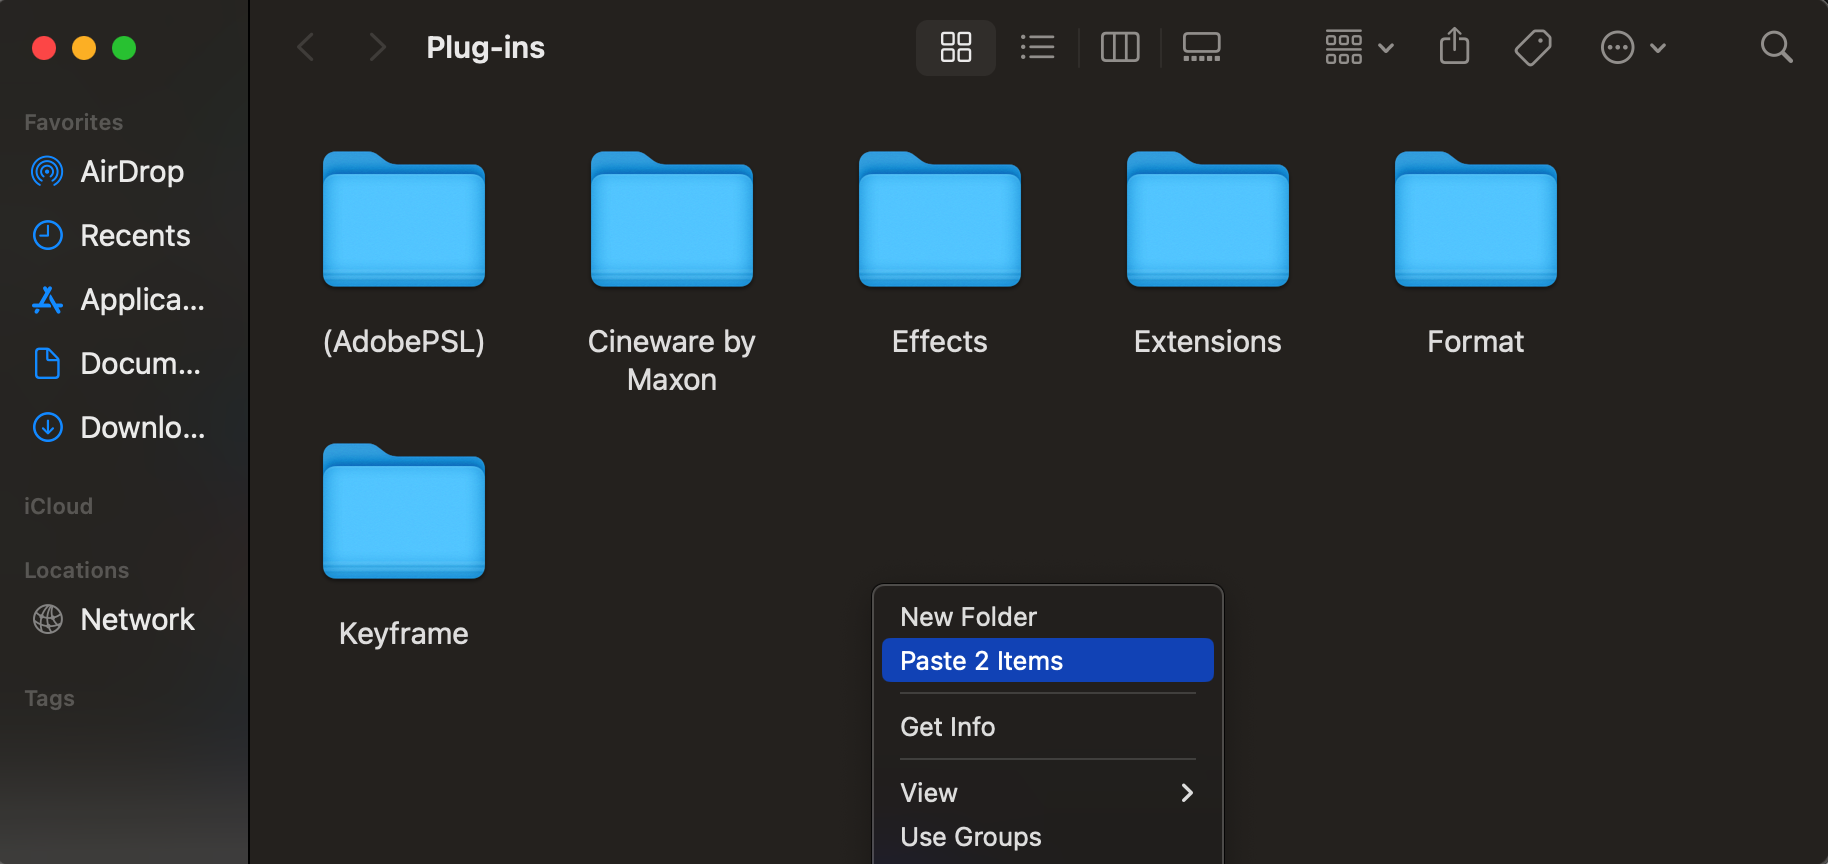Click the Search magnifier icon
This screenshot has width=1828, height=864.
click(x=1776, y=47)
